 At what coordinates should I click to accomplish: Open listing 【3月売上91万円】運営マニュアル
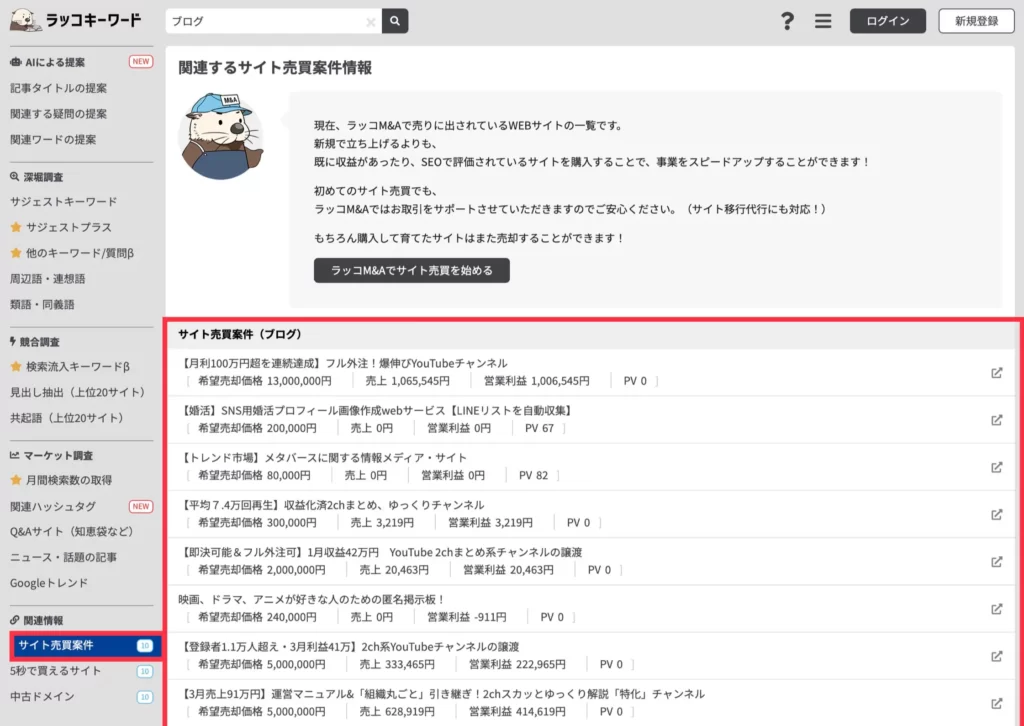click(x=443, y=694)
